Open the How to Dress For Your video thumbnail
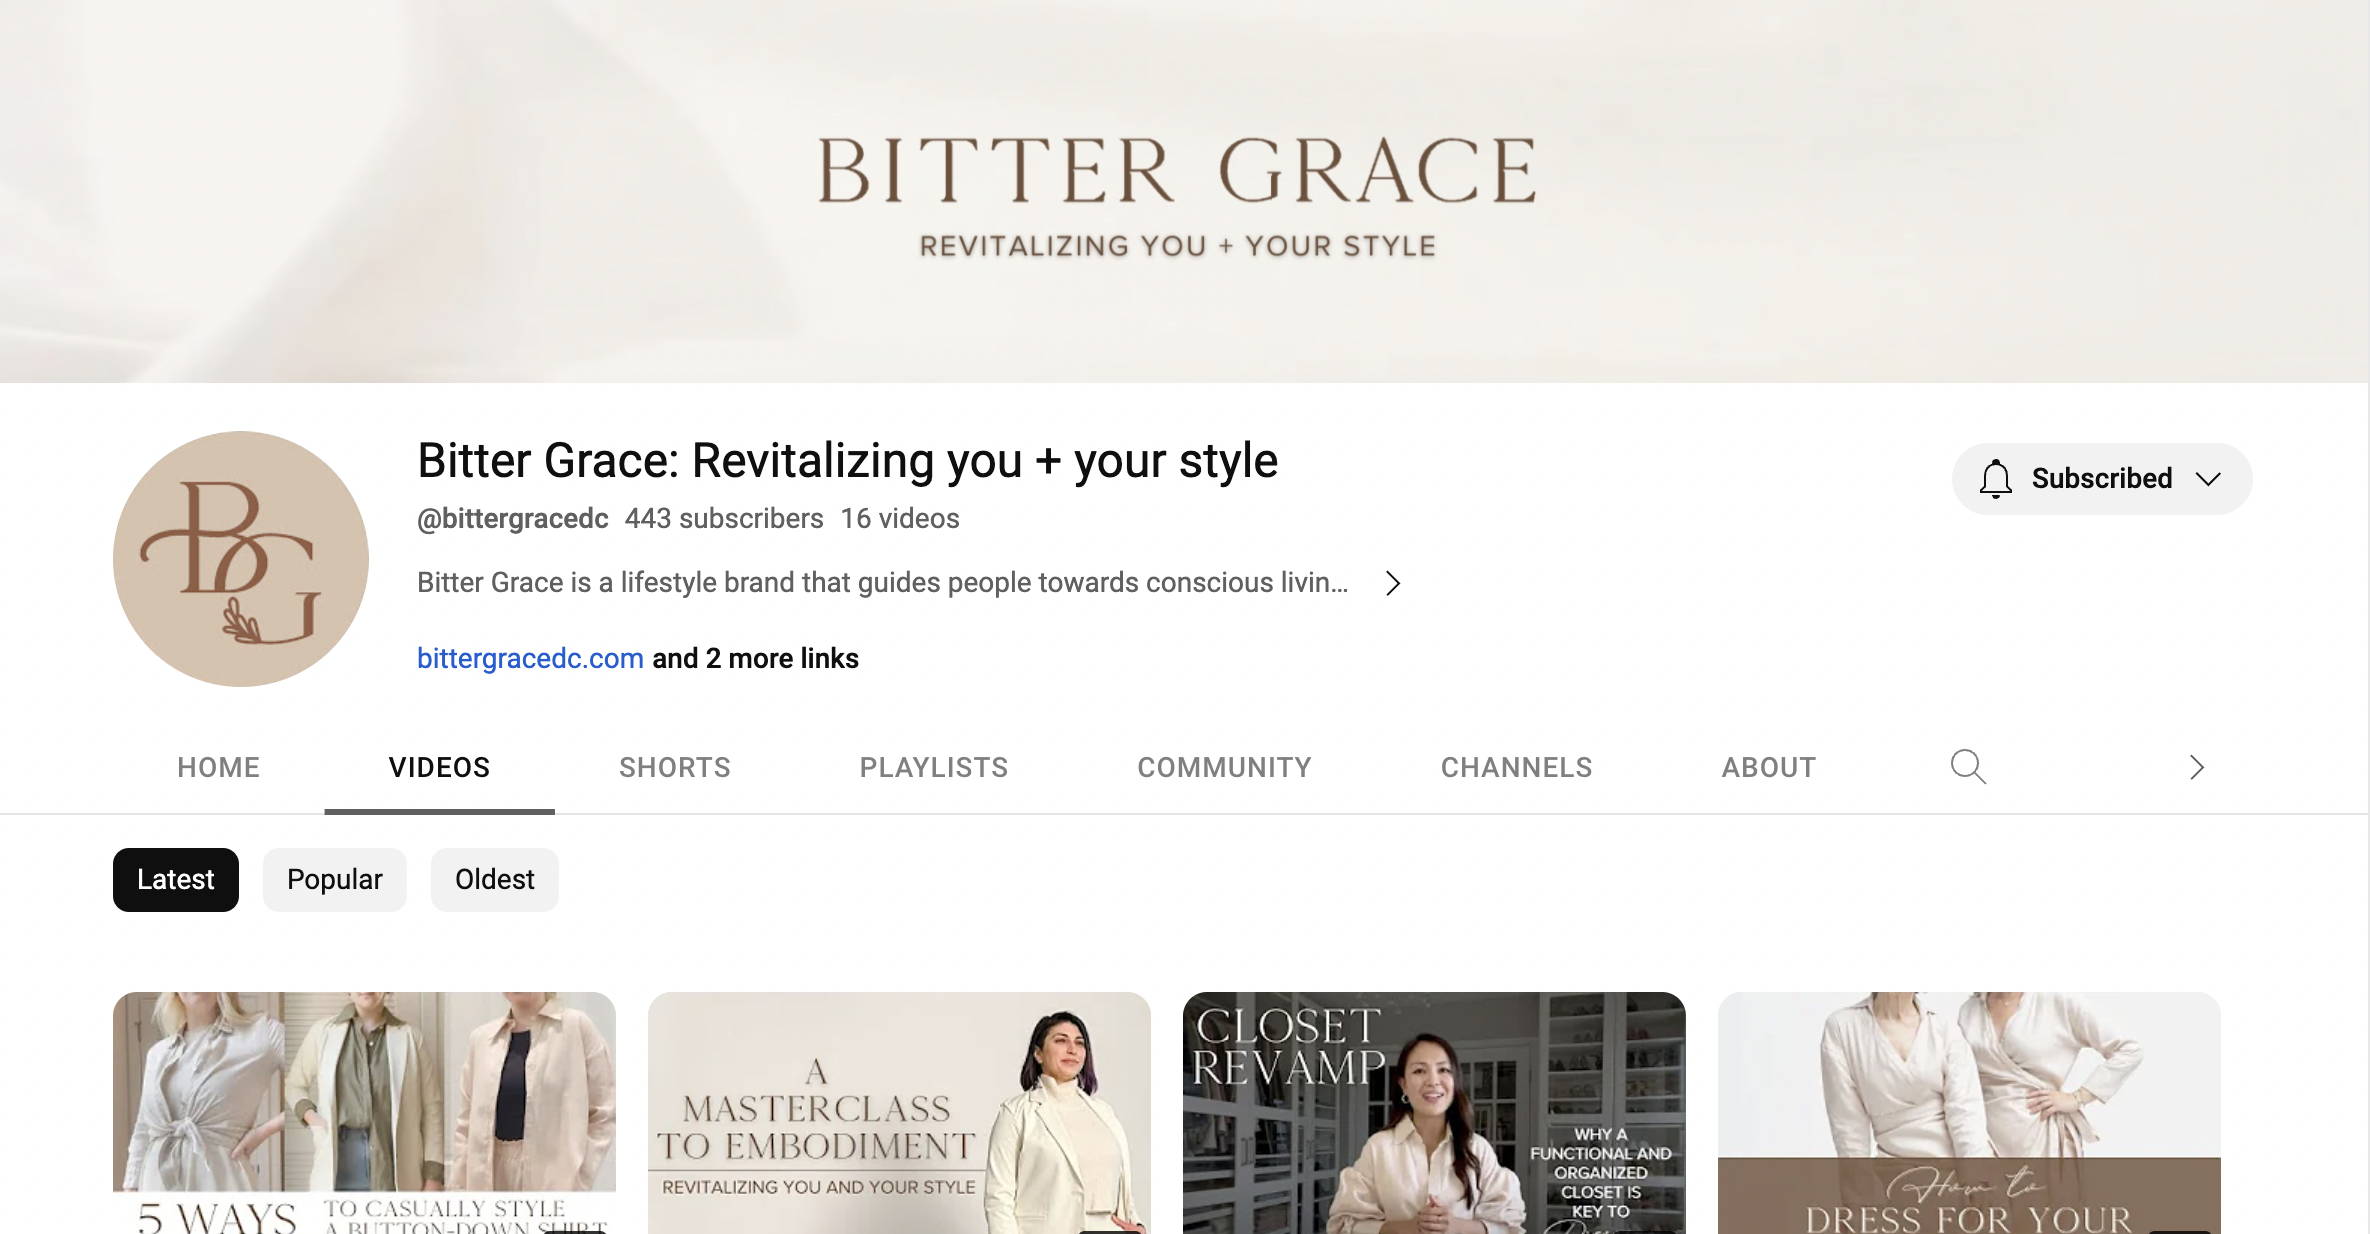 coord(1969,1113)
